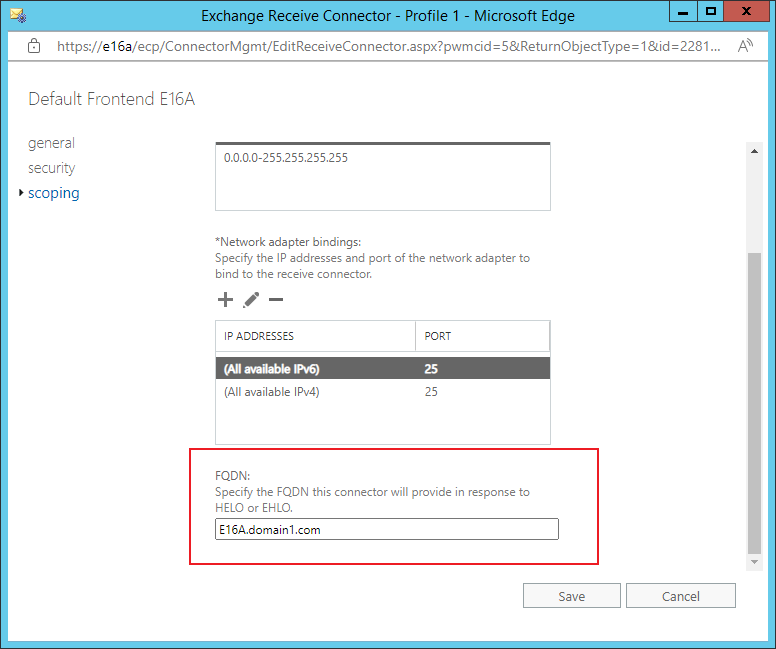
Task: Select the All available IPv4 row
Action: pos(383,392)
